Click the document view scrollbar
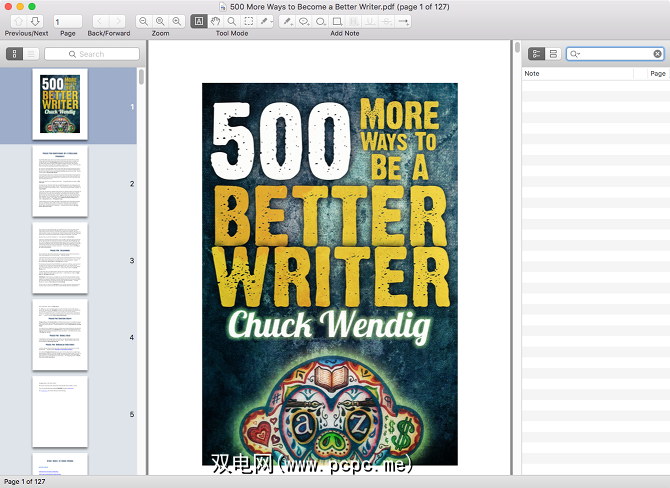670x488 pixels. tap(517, 47)
